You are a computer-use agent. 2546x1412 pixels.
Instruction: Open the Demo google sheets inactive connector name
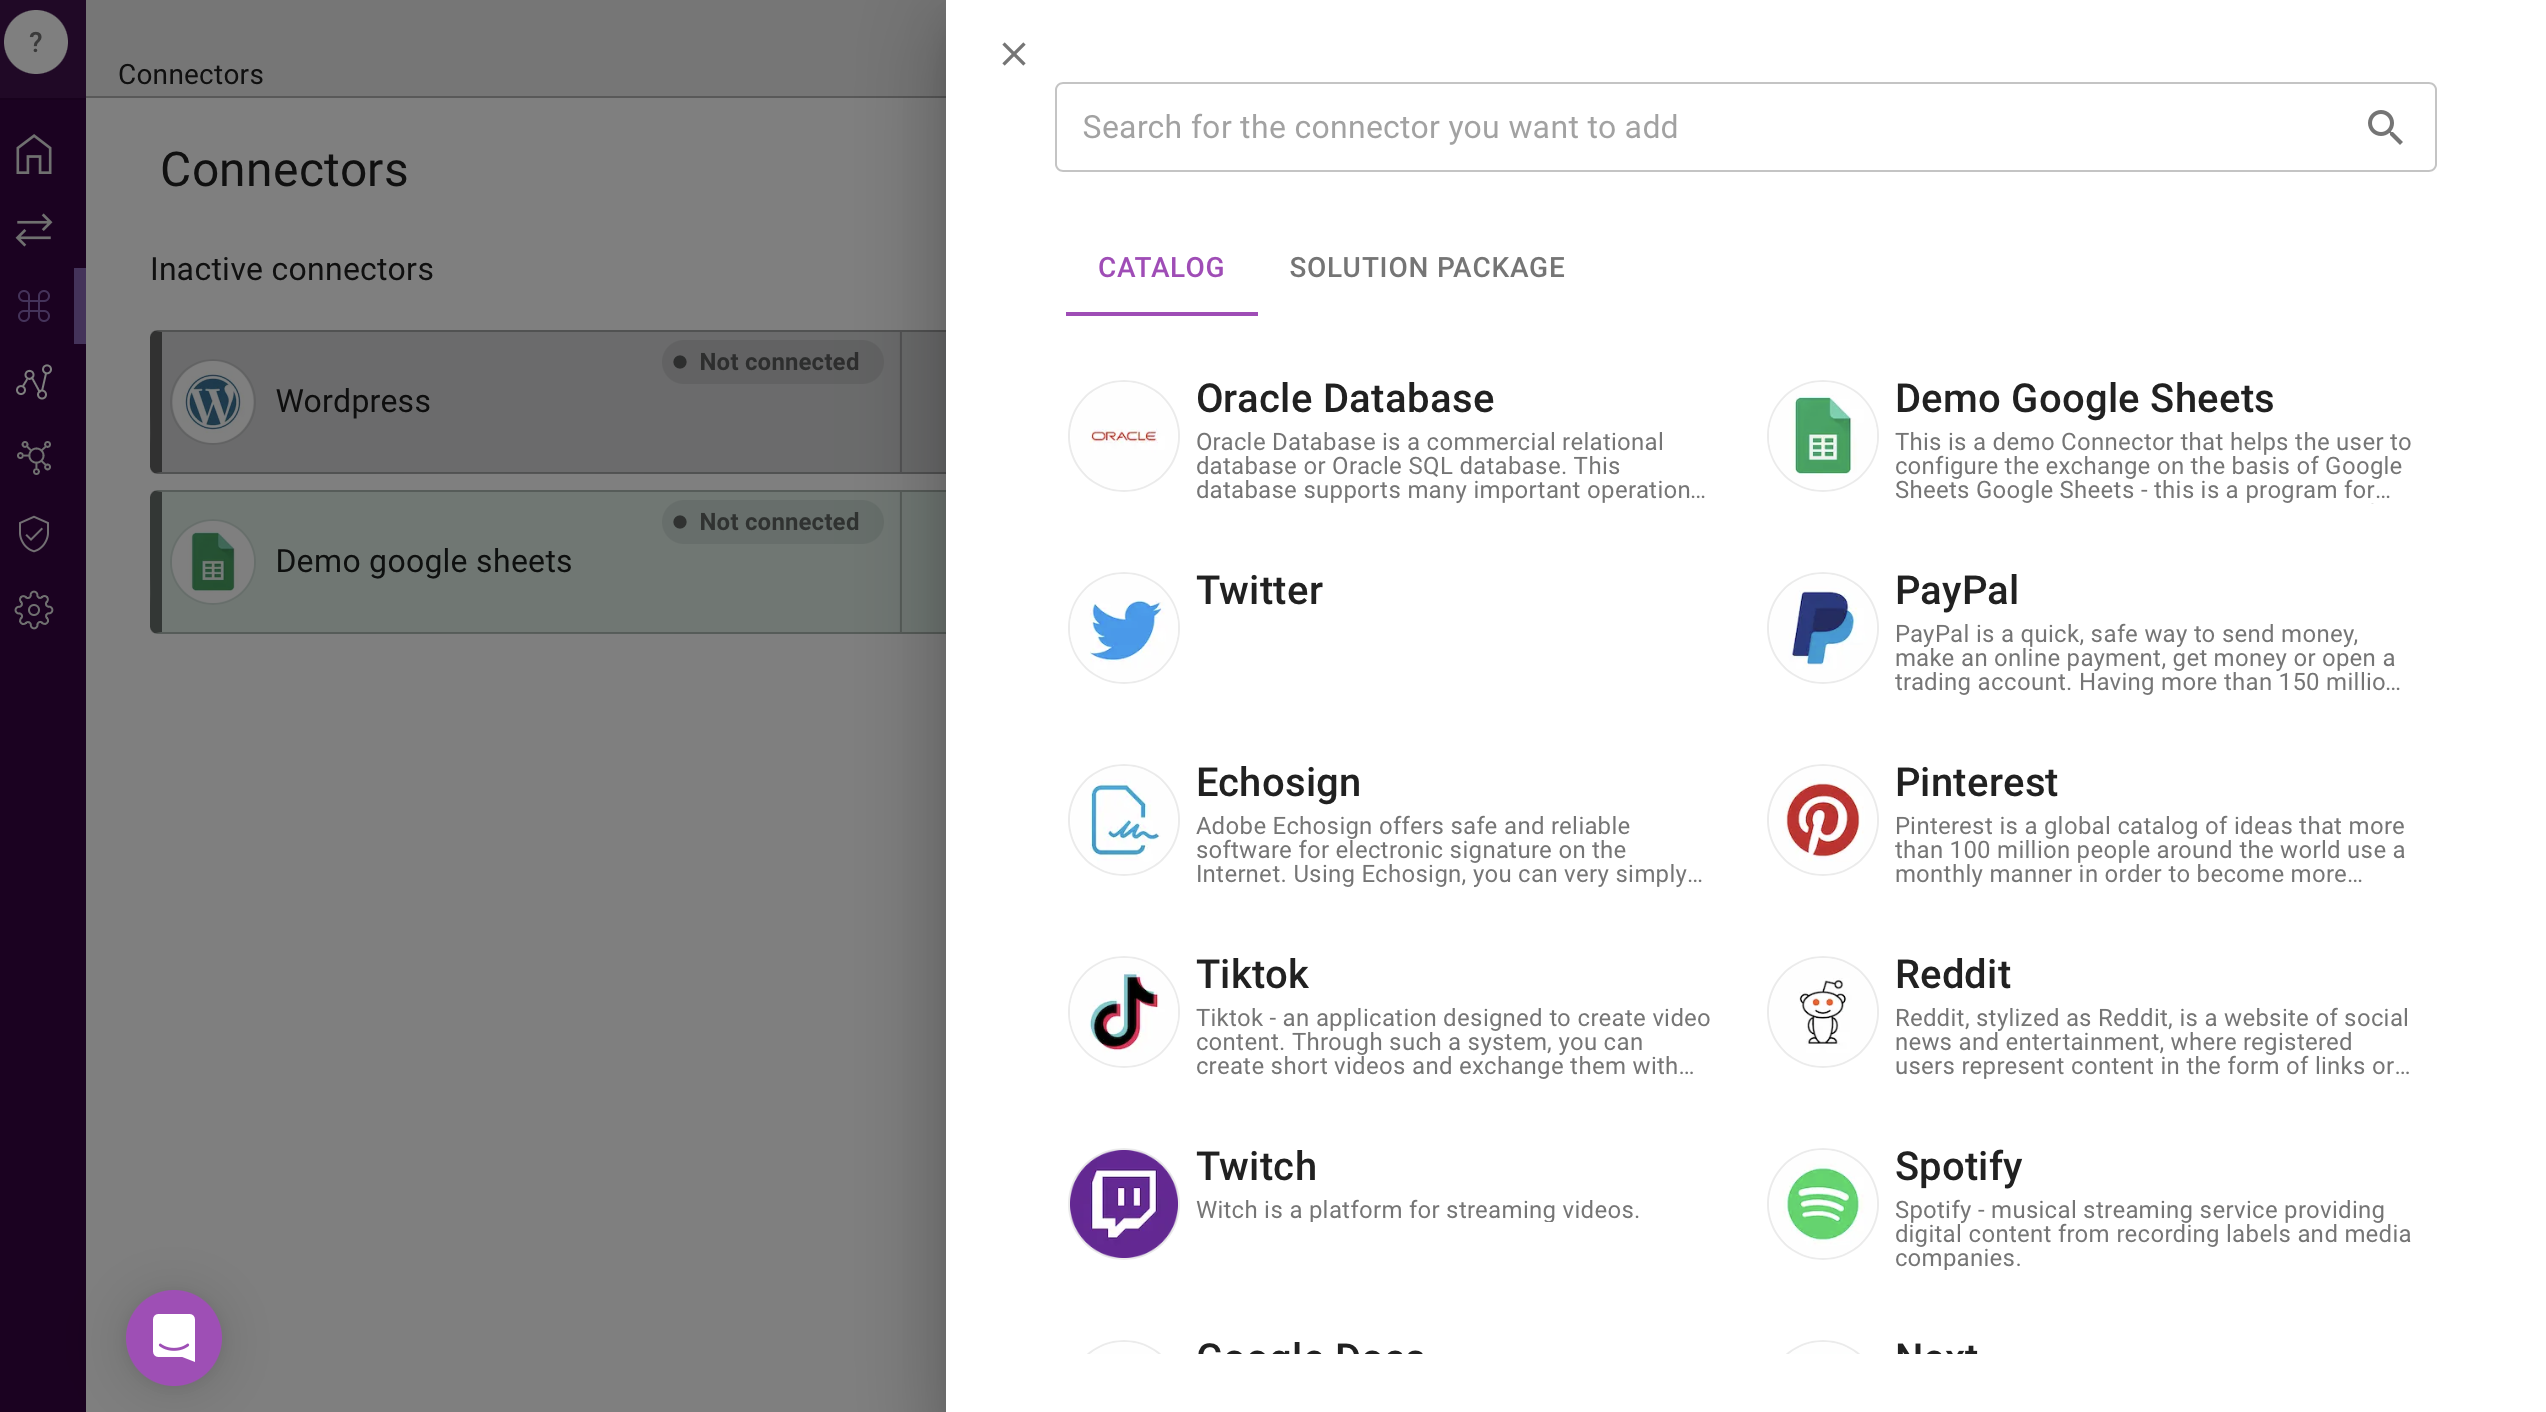tap(424, 561)
